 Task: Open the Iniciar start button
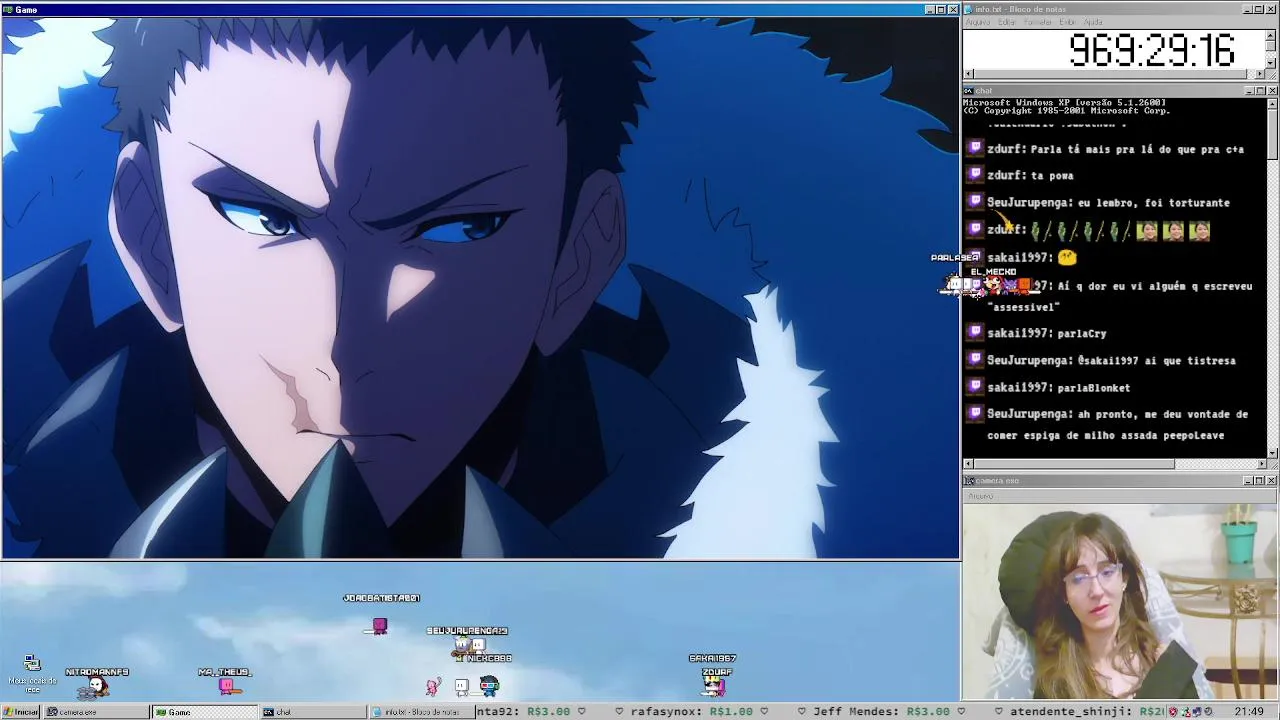click(20, 712)
